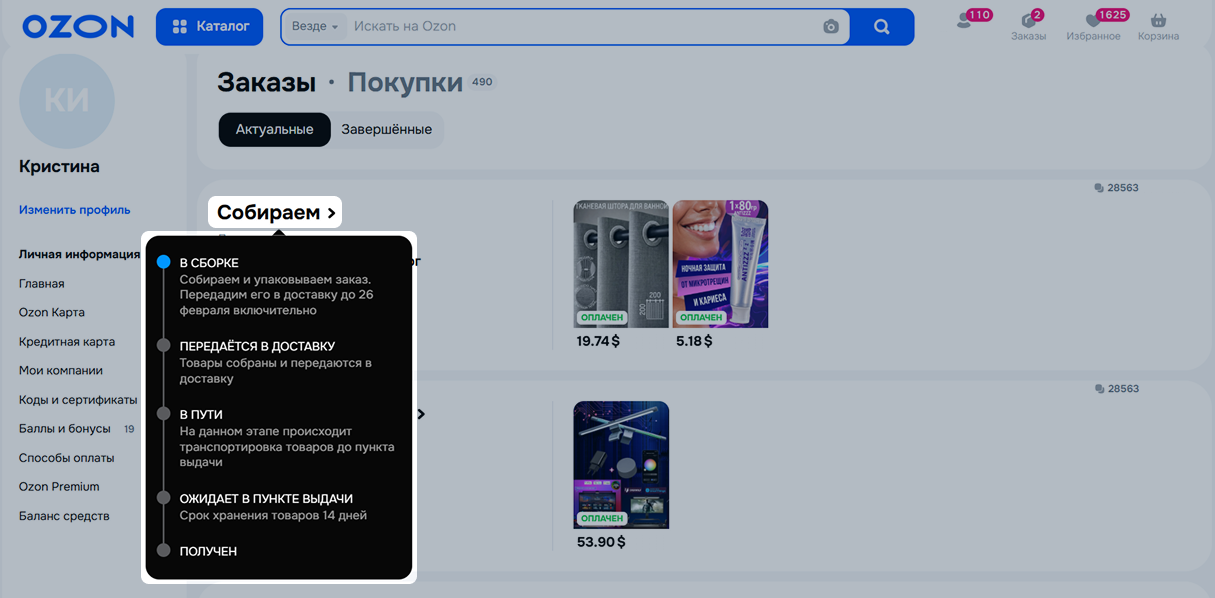Open the toothpaste product thumbnail
The width and height of the screenshot is (1215, 598).
tap(720, 263)
